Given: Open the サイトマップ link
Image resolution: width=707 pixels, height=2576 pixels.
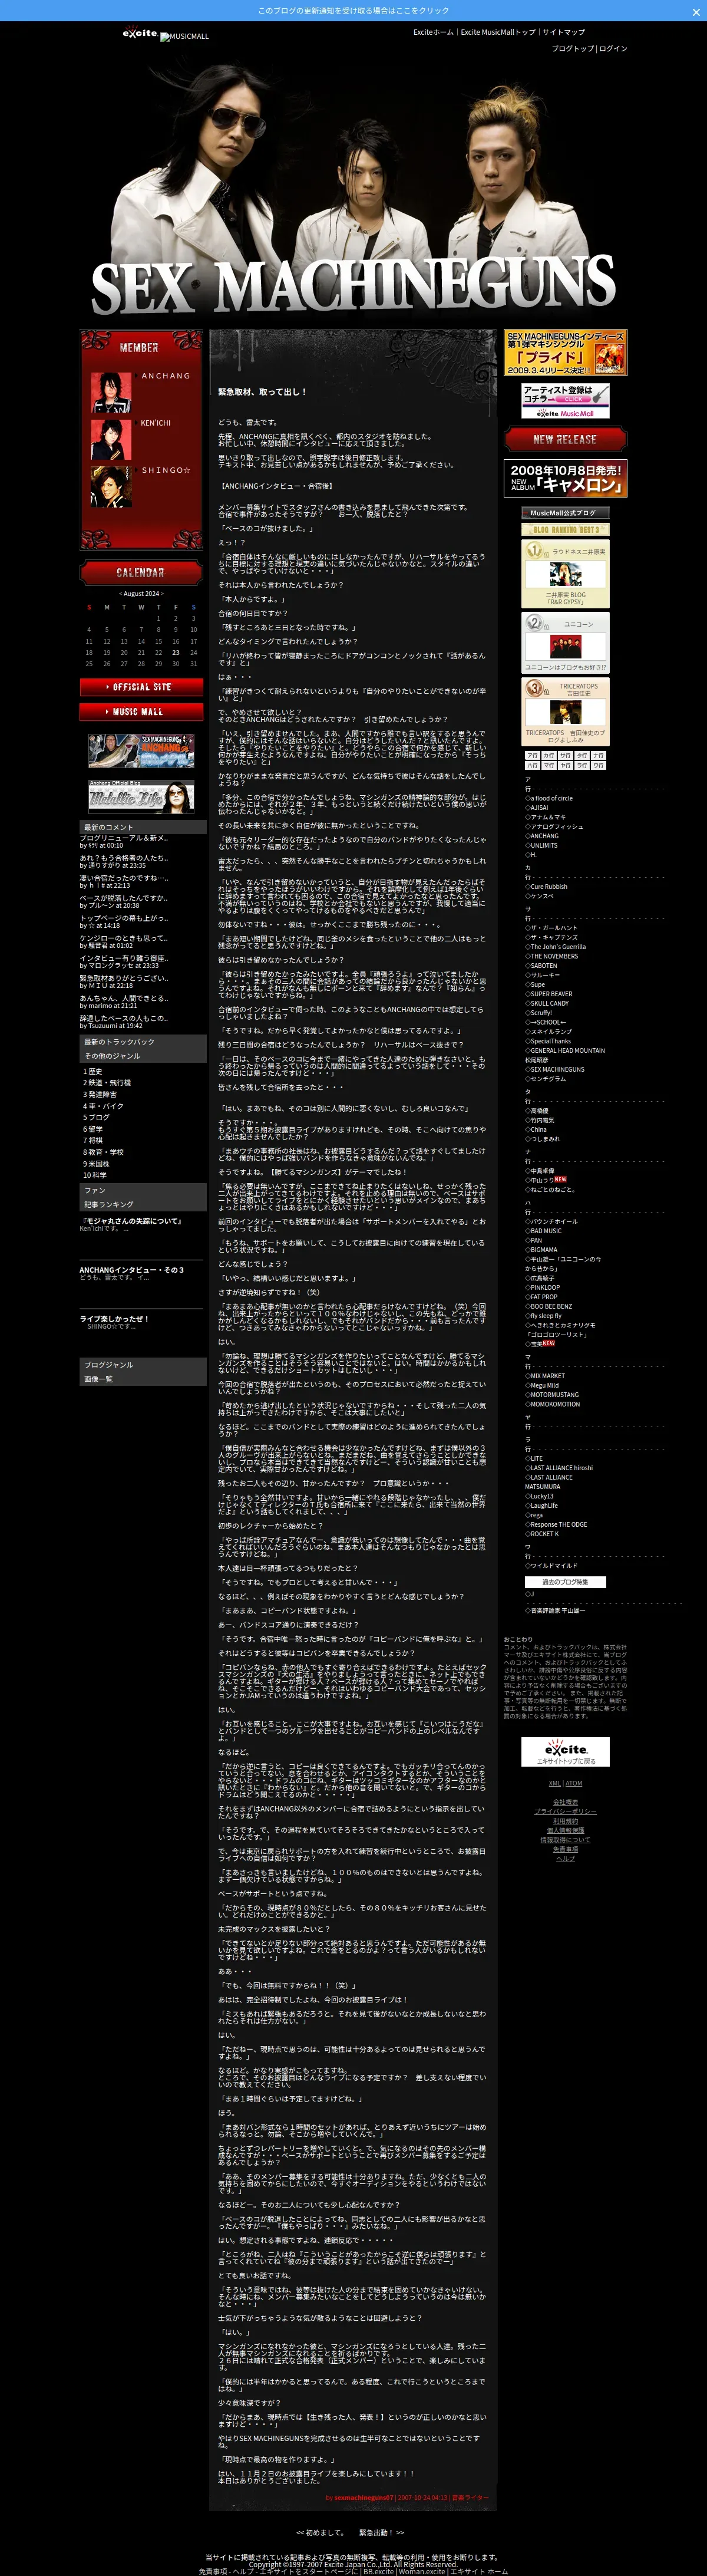Looking at the screenshot, I should point(564,32).
